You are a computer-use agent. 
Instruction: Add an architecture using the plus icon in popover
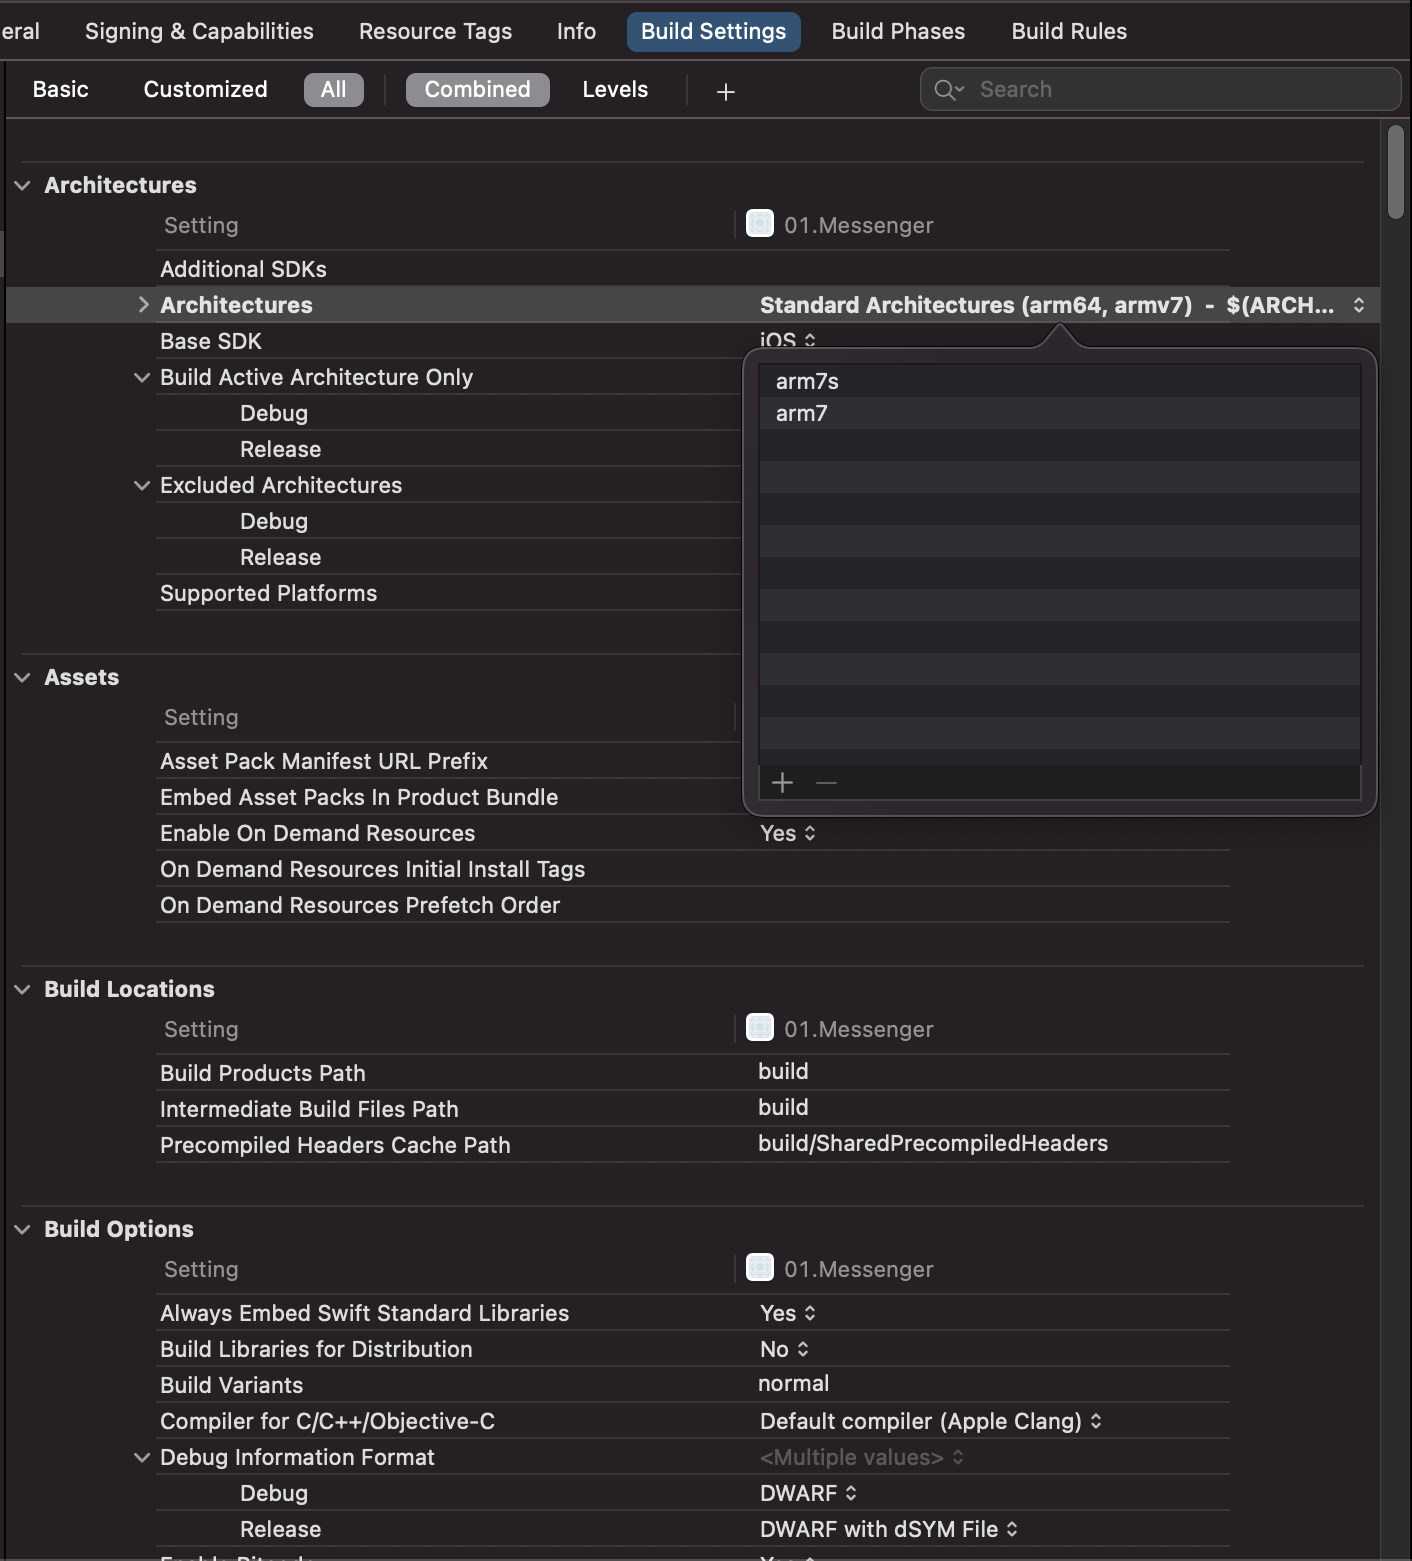781,782
